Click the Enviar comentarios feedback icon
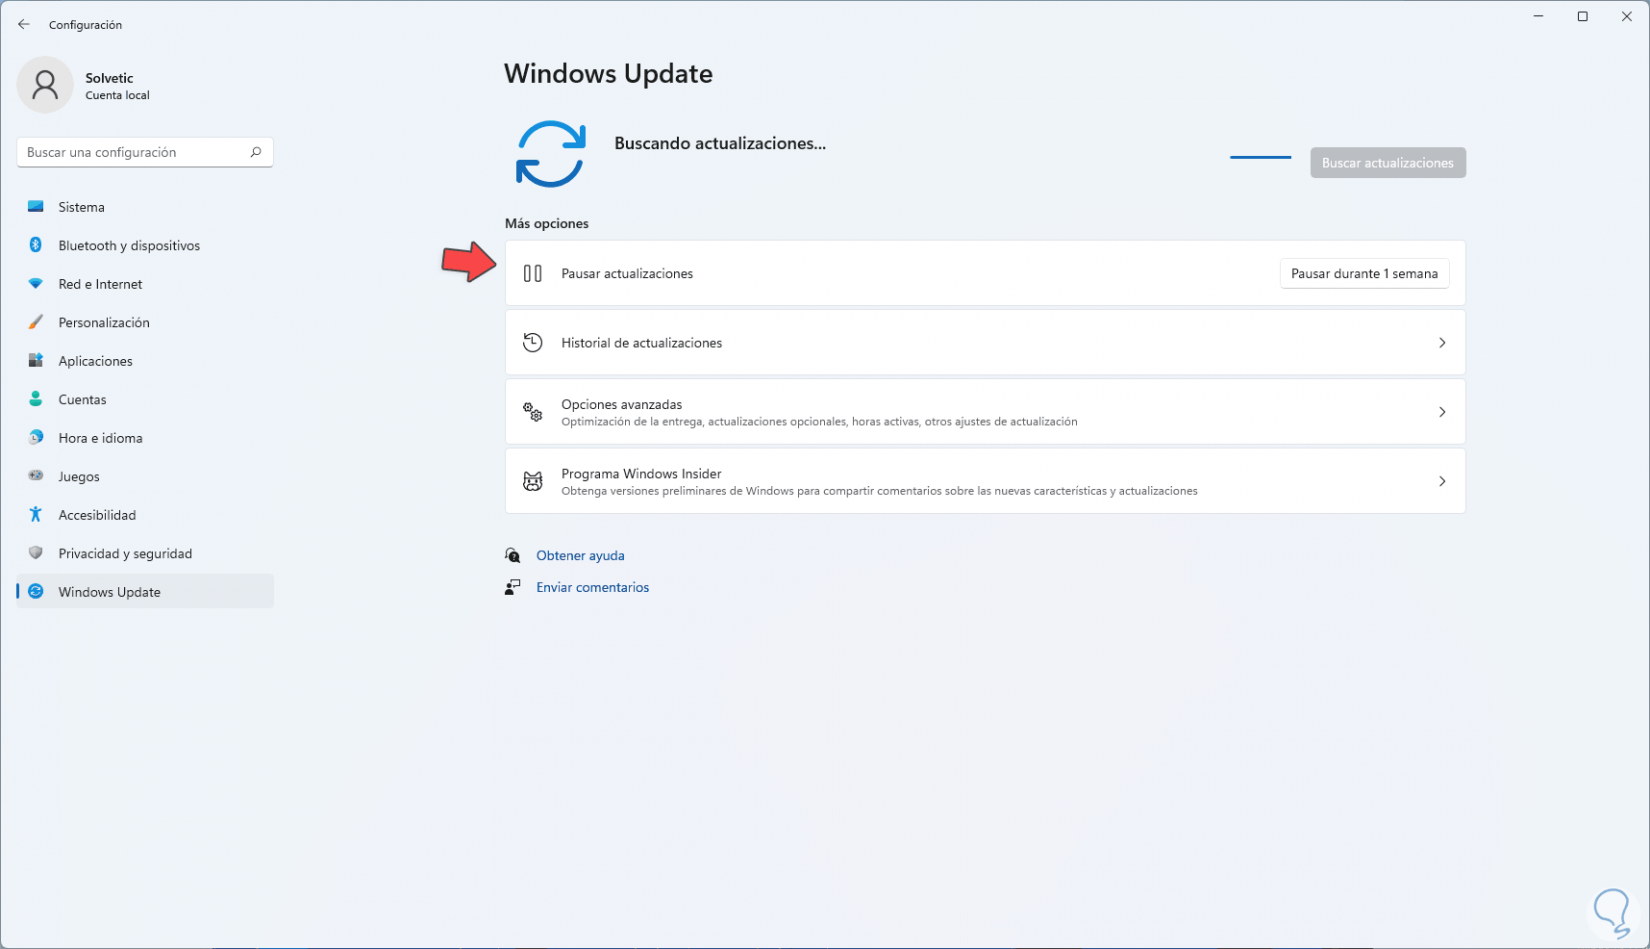 point(513,587)
